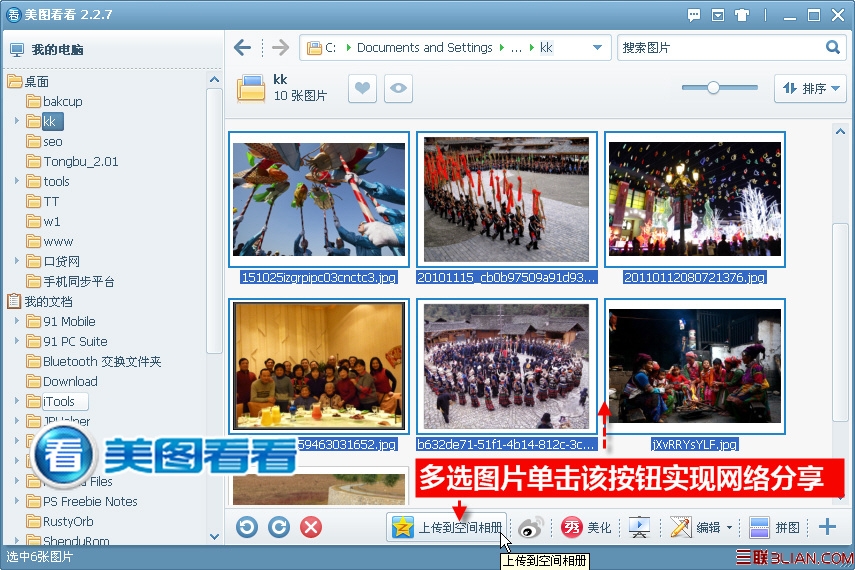855x570 pixels.
Task: Select the RustyOrb folder
Action: [60, 521]
